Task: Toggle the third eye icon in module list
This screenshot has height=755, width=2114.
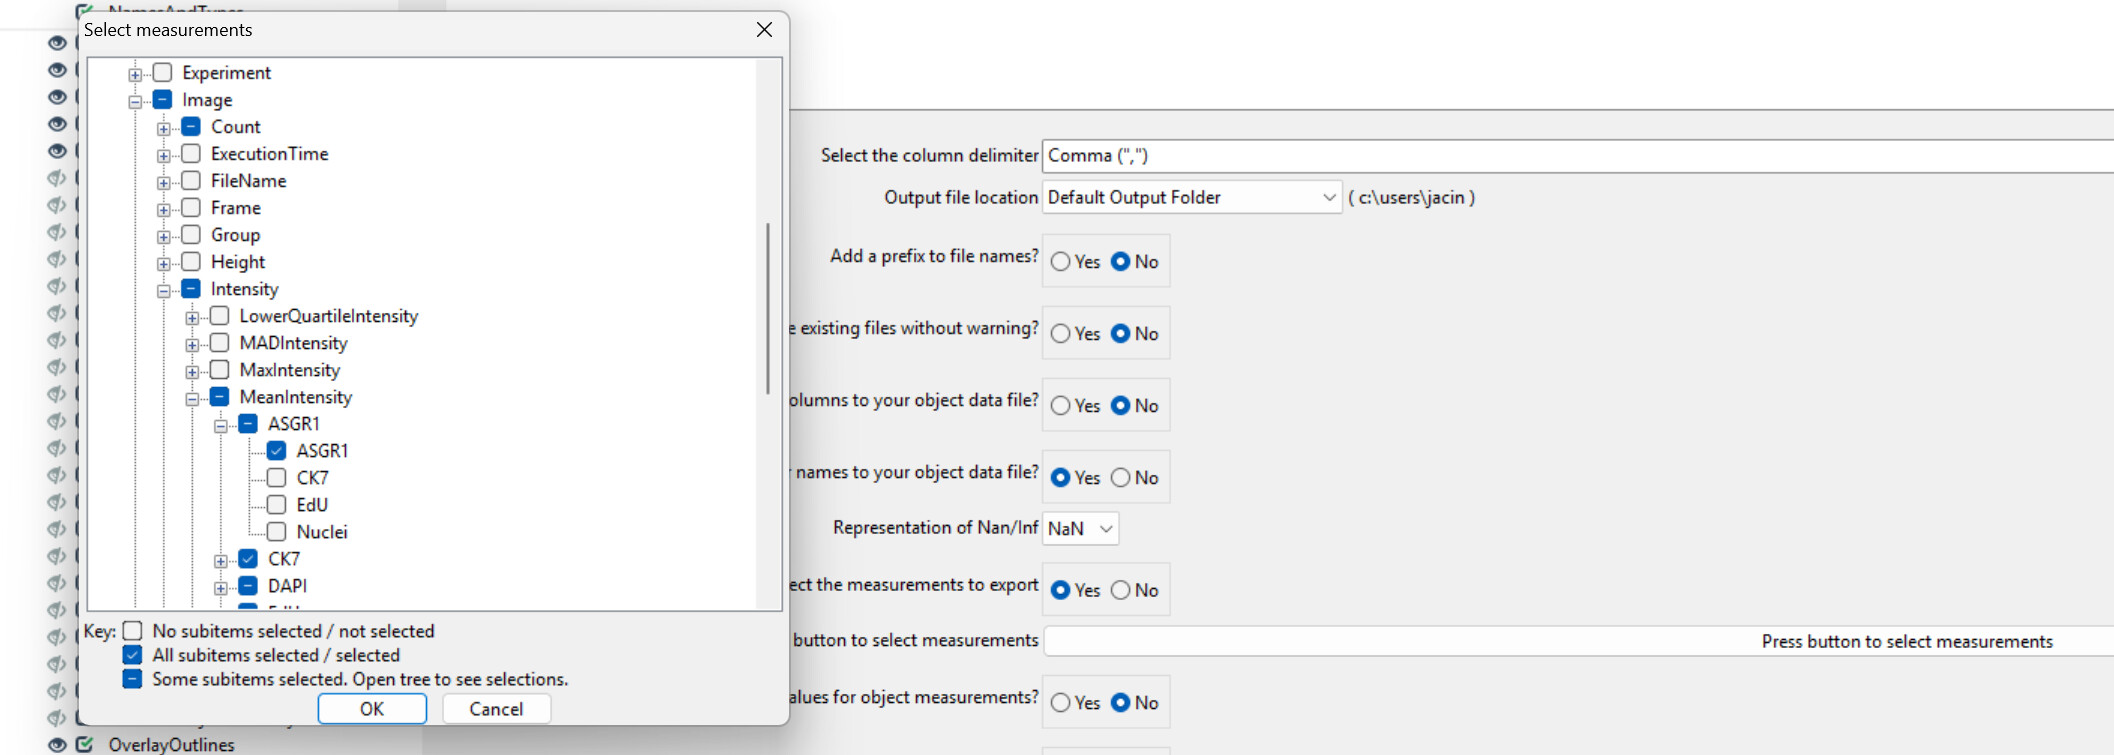Action: (x=58, y=97)
